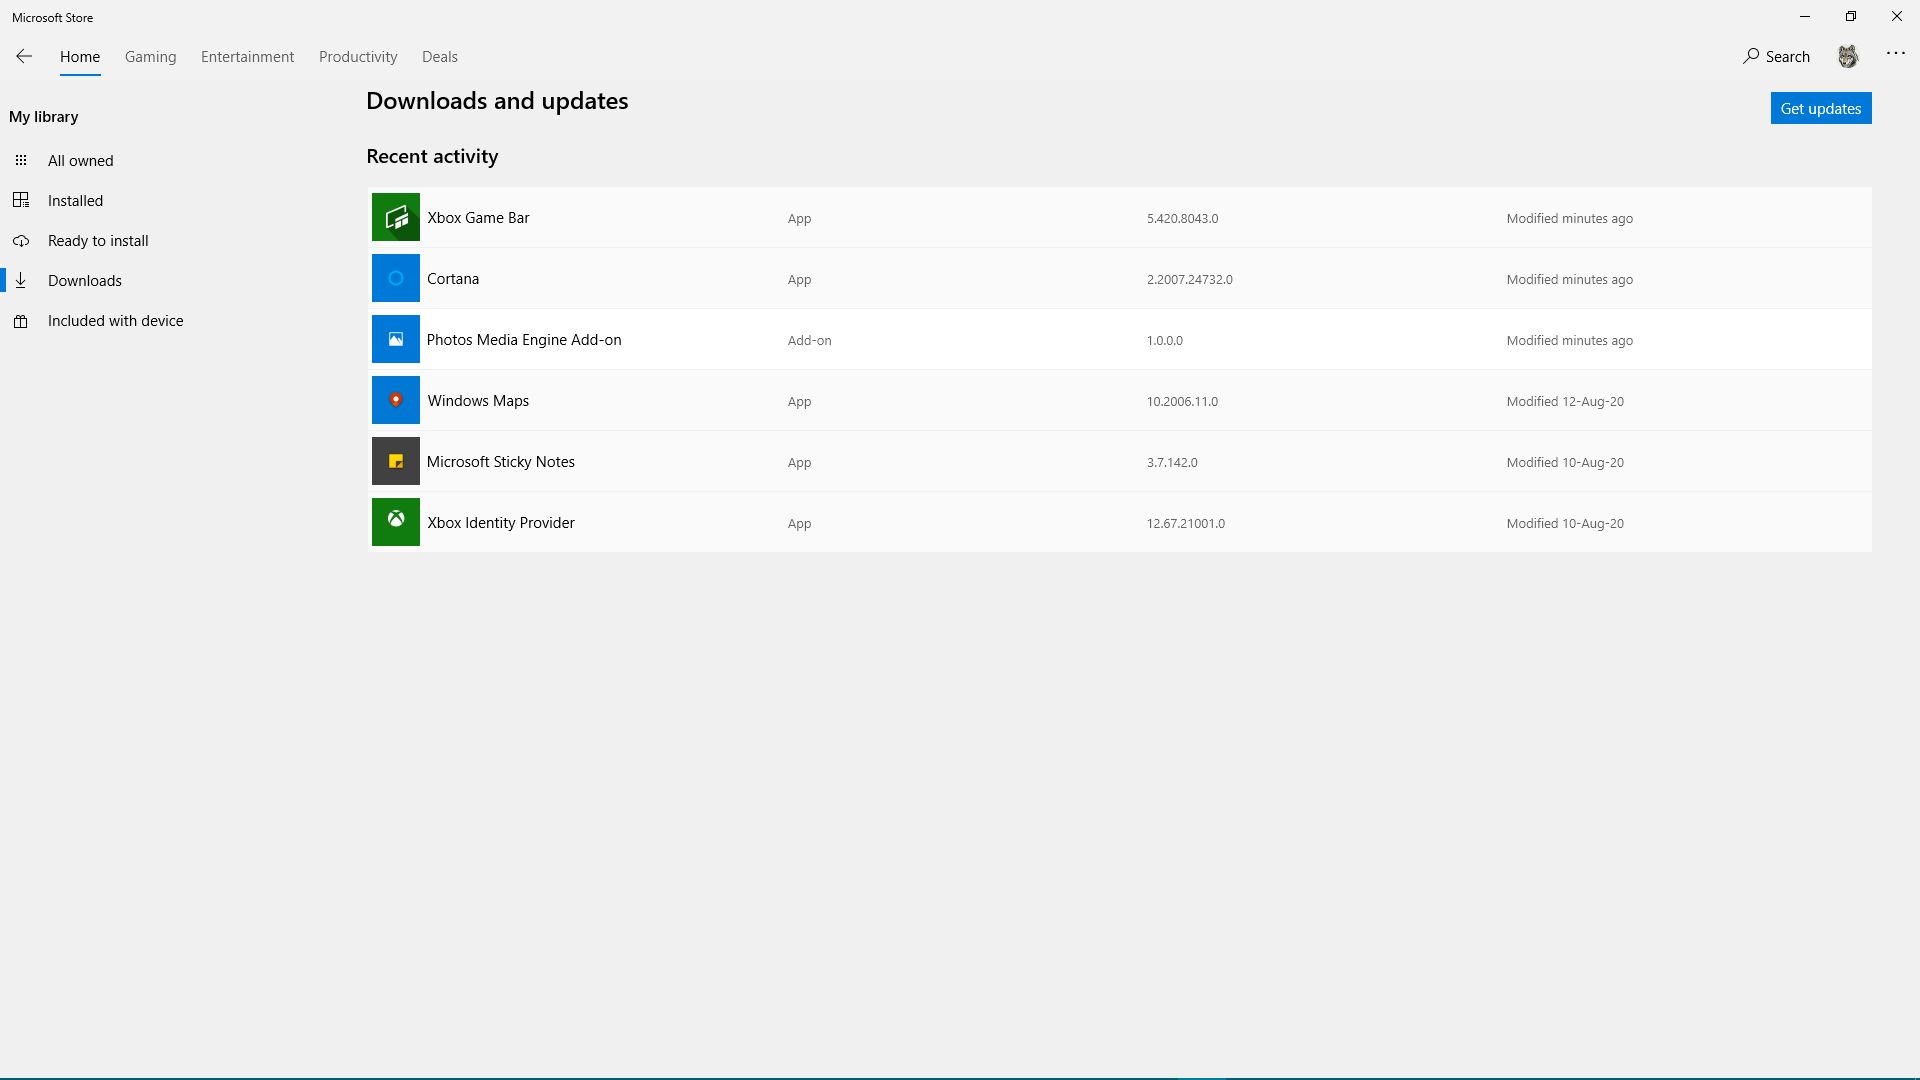Select Ready to install in sidebar
The height and width of the screenshot is (1080, 1920).
click(x=98, y=241)
